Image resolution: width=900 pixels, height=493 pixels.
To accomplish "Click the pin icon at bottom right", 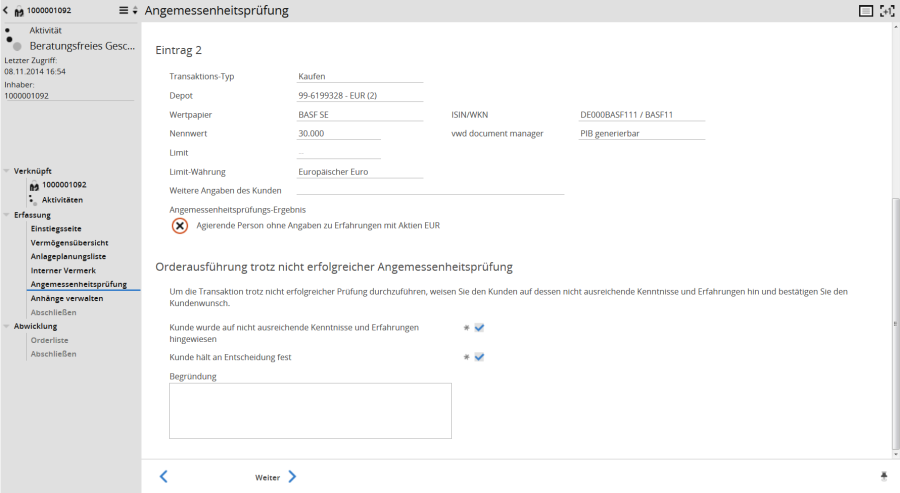I will click(883, 477).
